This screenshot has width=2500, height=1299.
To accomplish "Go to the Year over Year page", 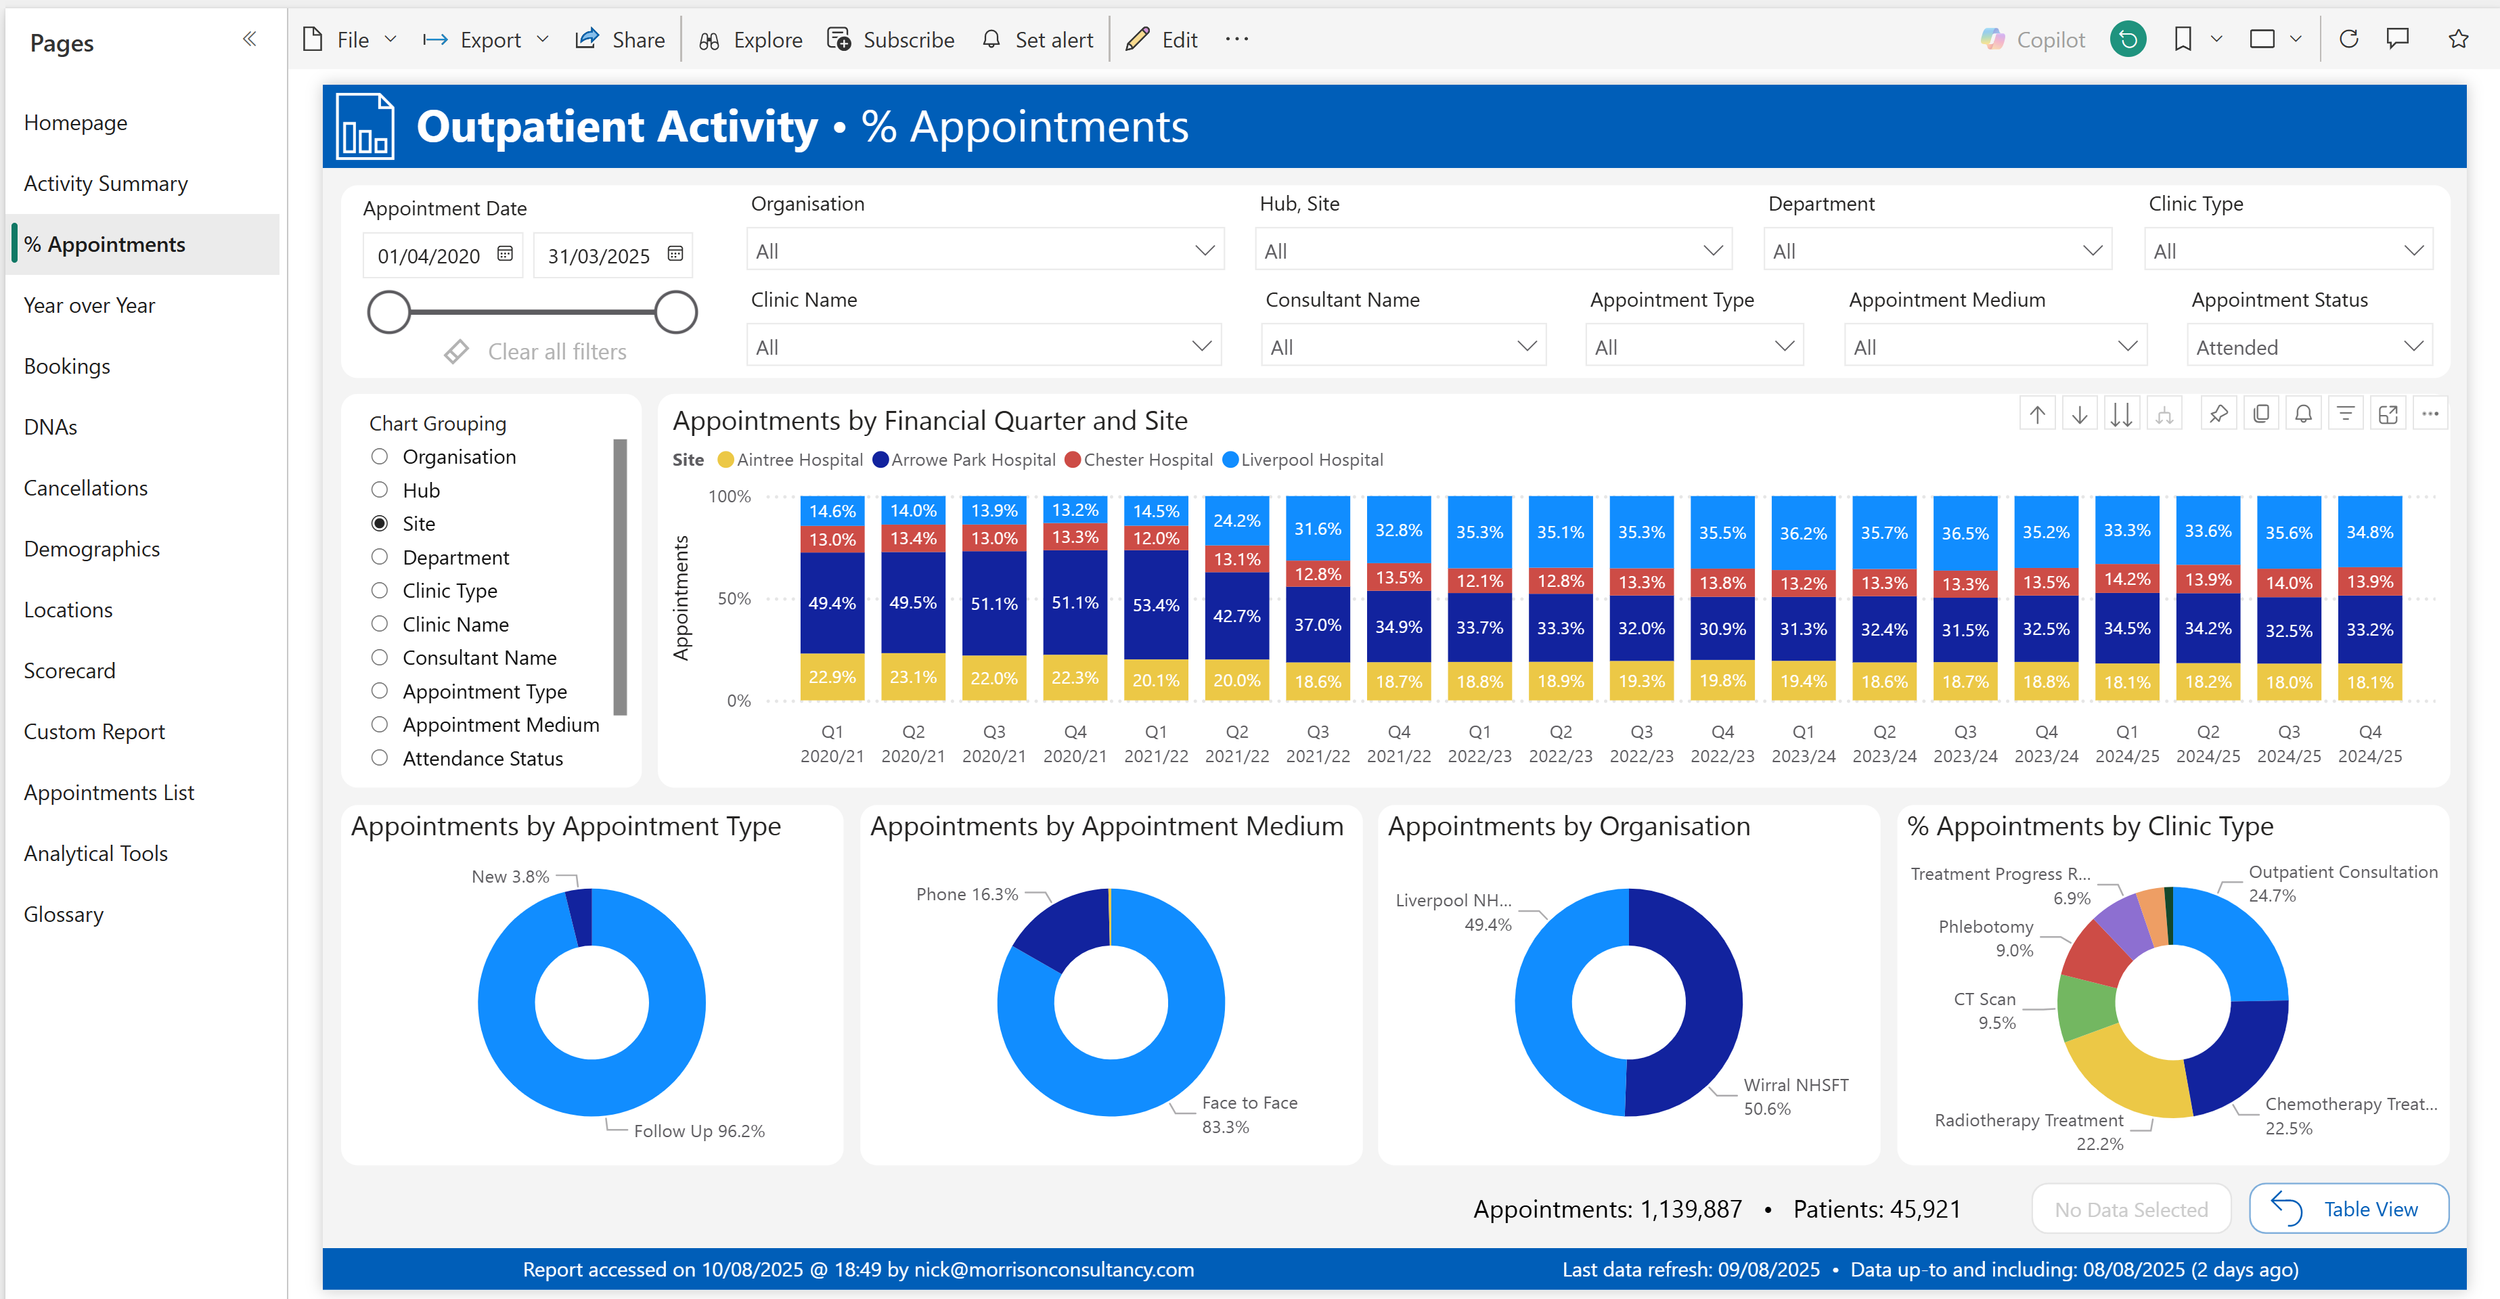I will [x=89, y=305].
